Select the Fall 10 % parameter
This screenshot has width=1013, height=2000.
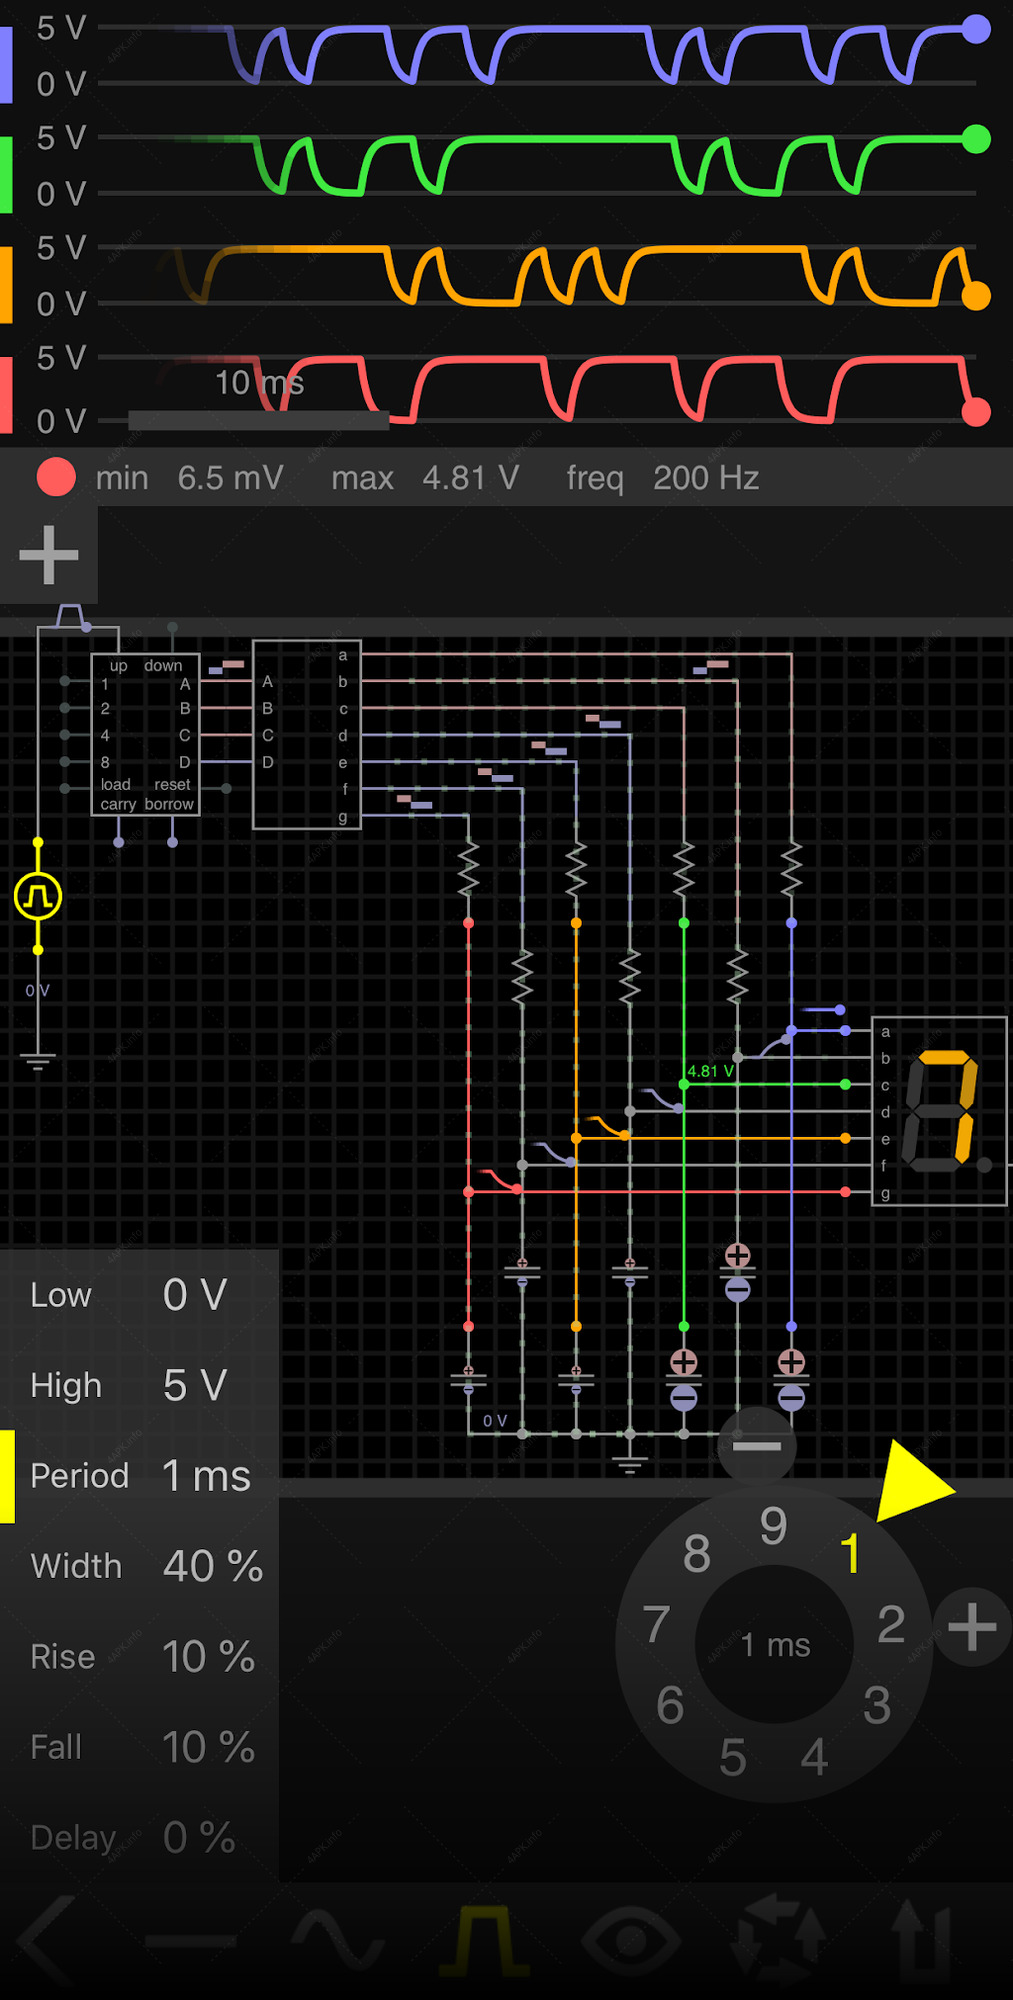tap(139, 1747)
